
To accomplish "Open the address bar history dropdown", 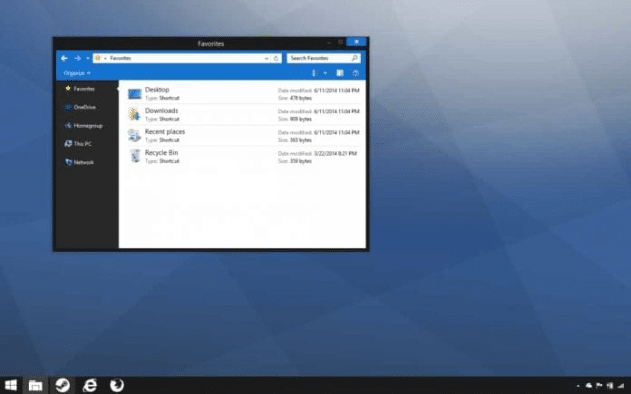I will pos(266,58).
